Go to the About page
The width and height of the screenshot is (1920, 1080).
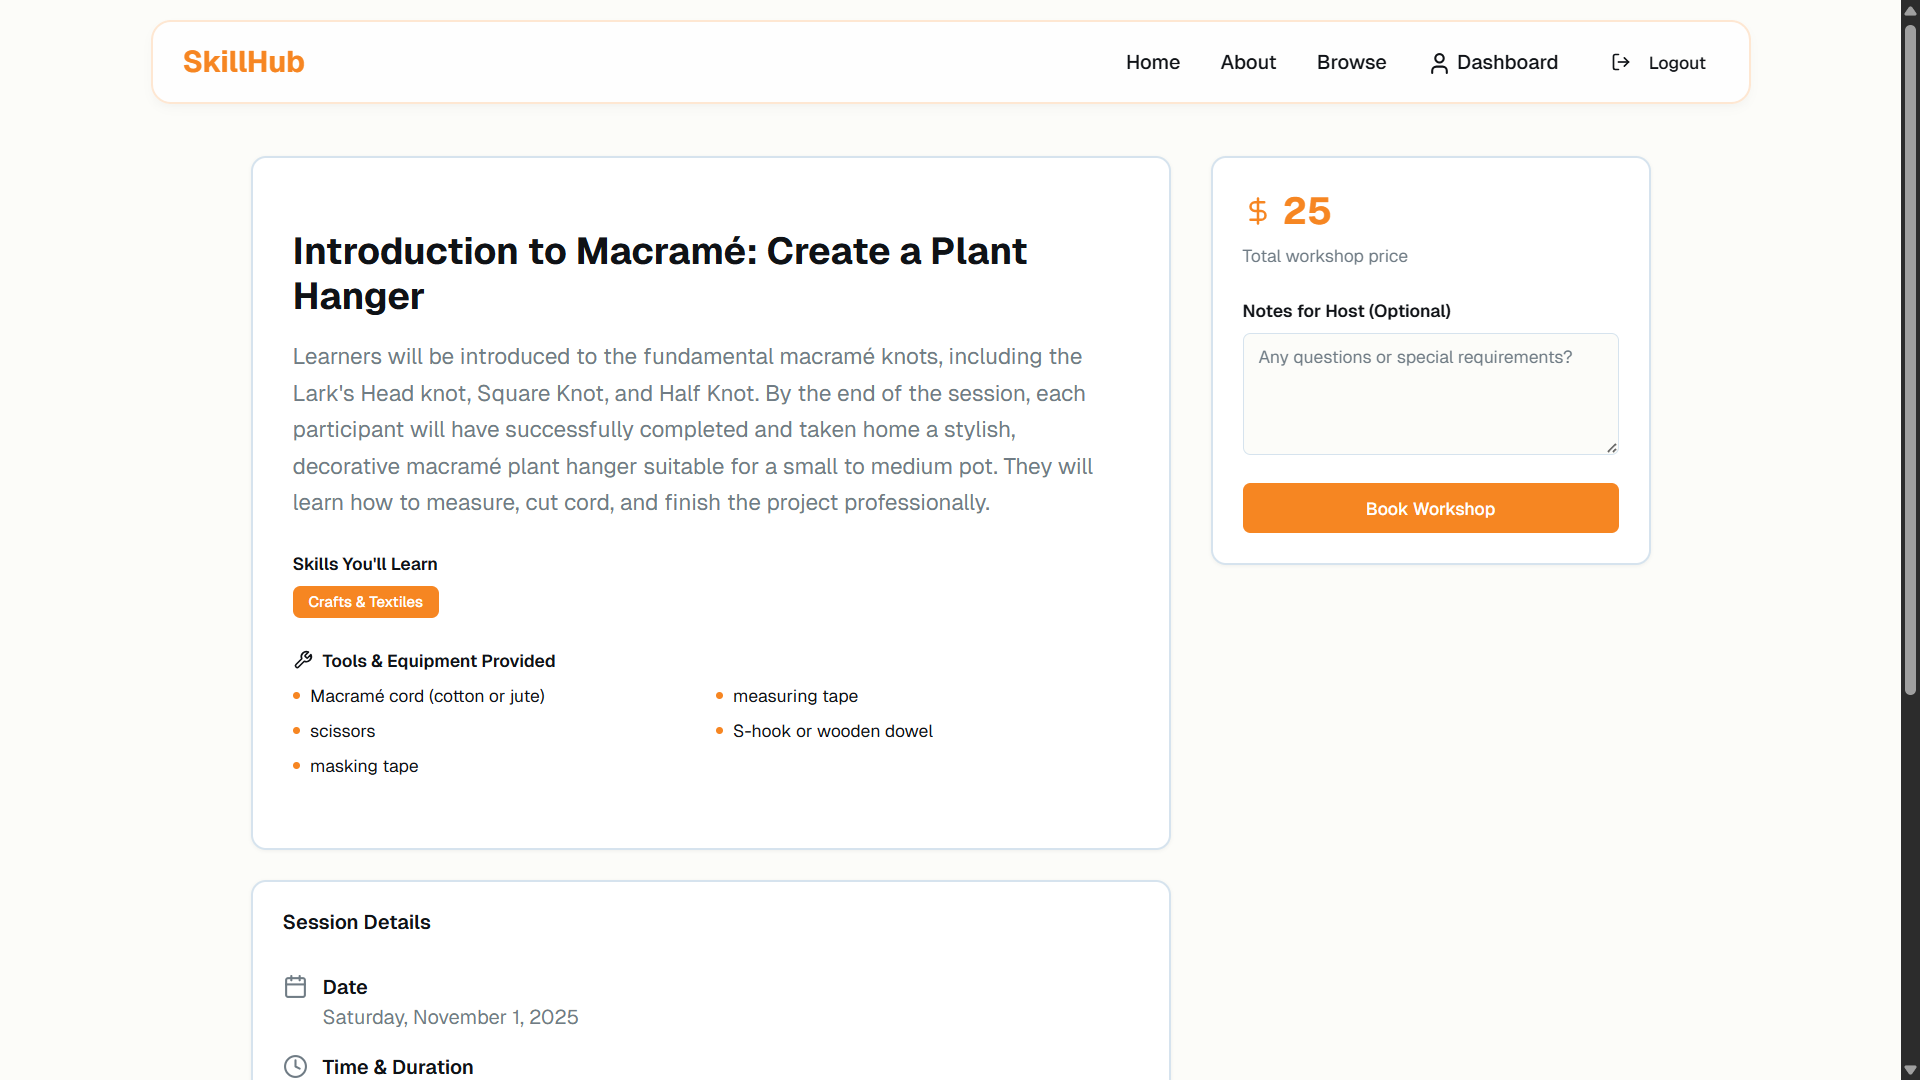[1248, 62]
